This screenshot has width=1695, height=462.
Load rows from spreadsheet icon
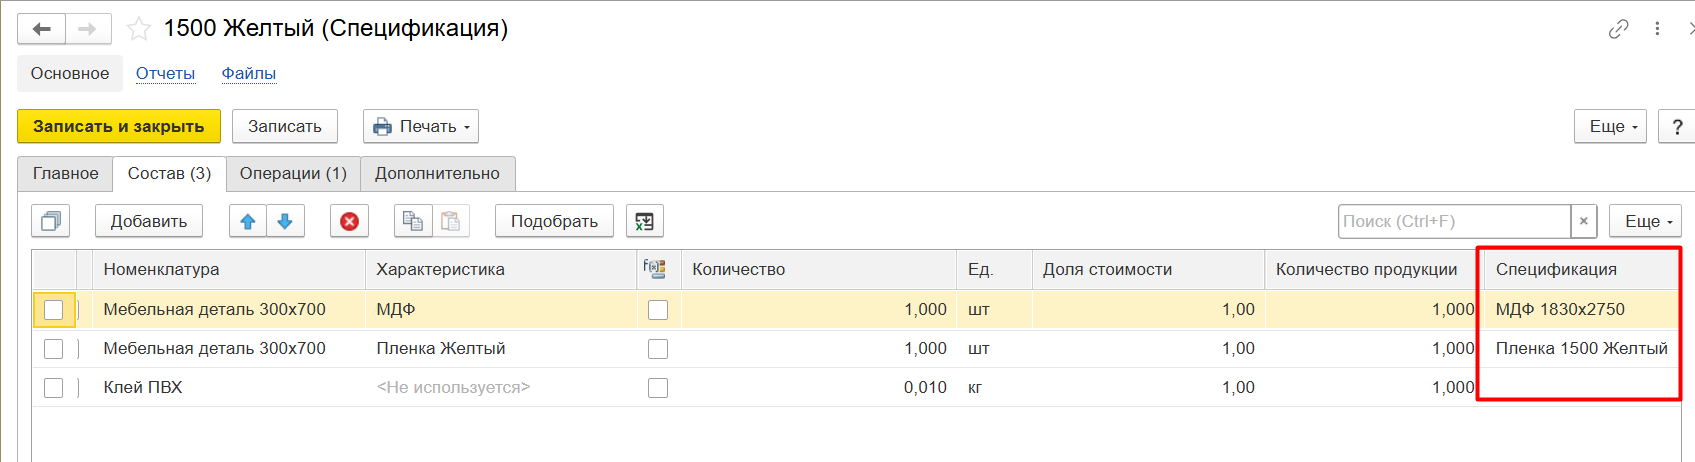click(x=645, y=221)
